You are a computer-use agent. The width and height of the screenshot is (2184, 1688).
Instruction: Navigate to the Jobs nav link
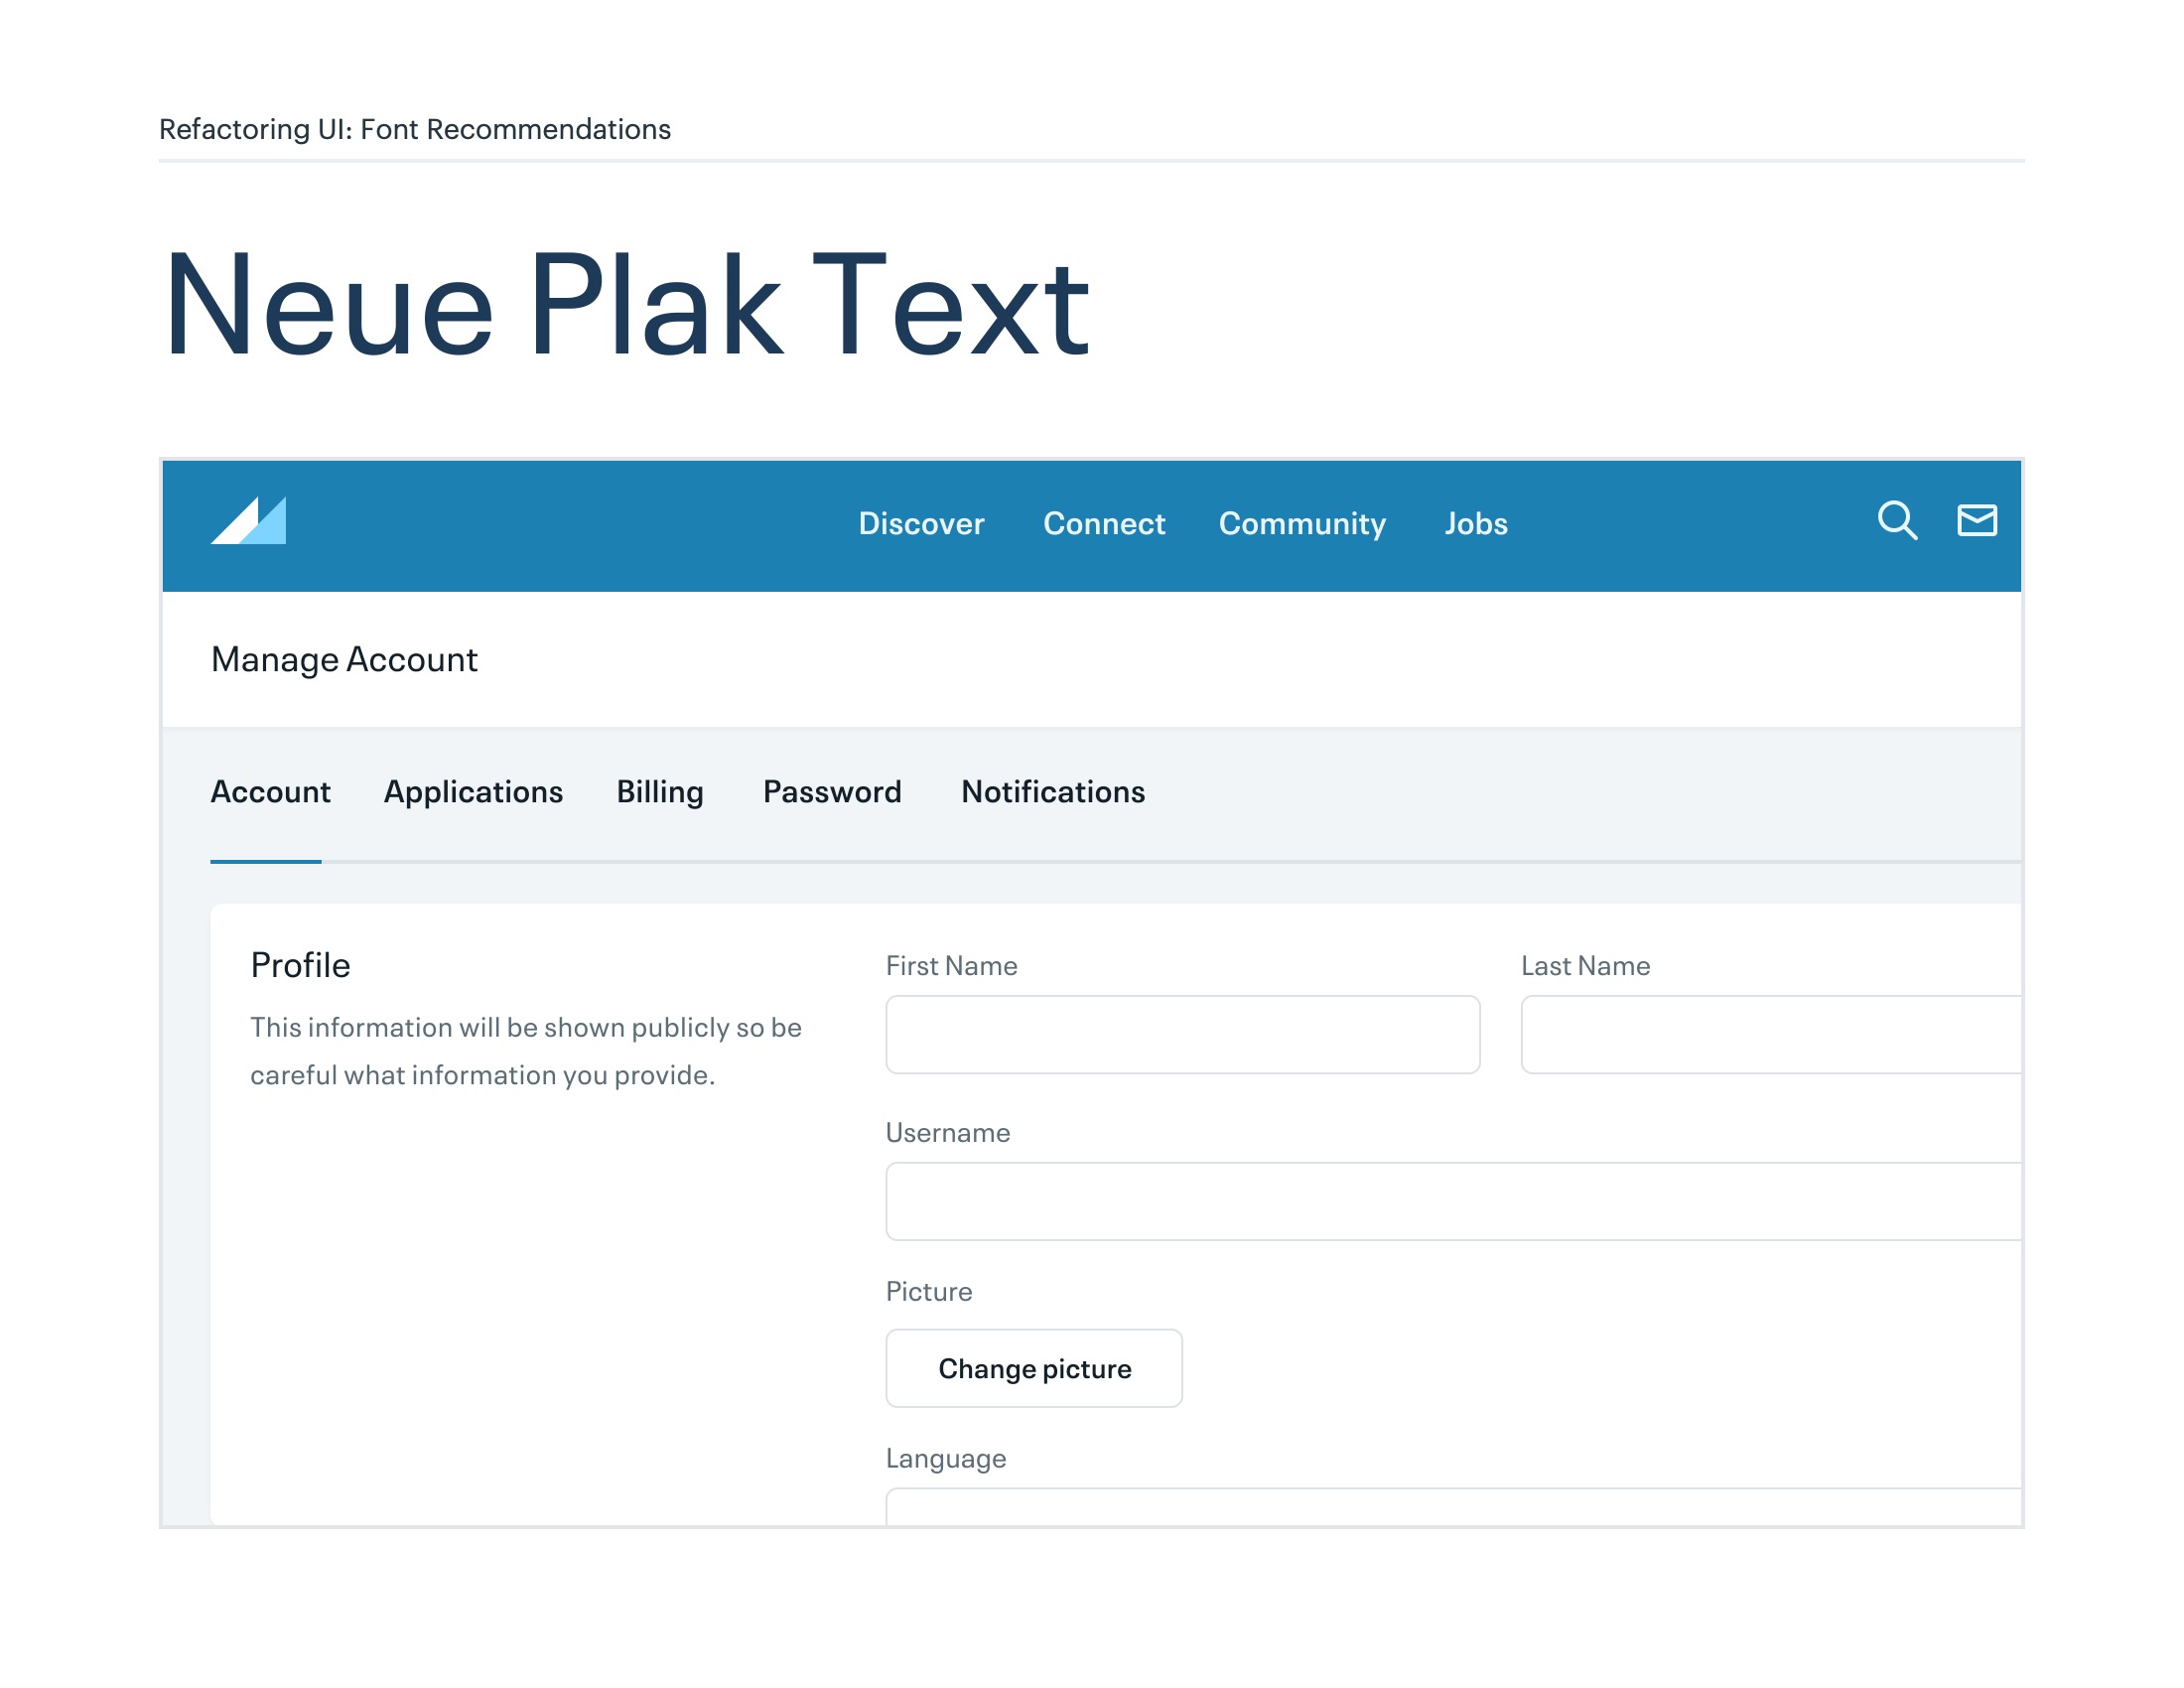tap(1475, 524)
